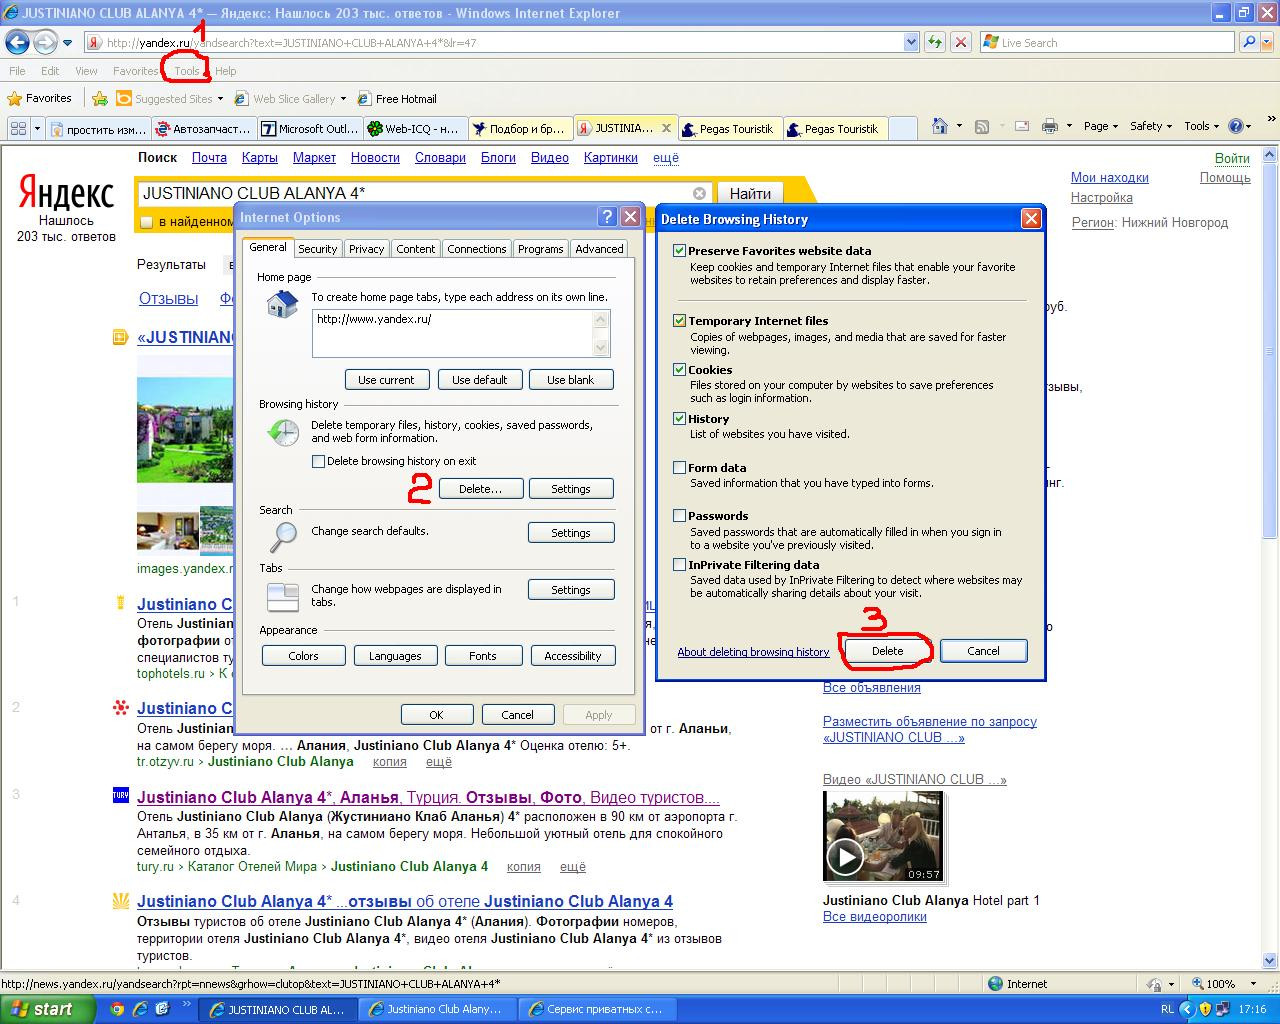Open Live Search provider dropdown arrow
This screenshot has height=1024, width=1280.
click(1269, 42)
